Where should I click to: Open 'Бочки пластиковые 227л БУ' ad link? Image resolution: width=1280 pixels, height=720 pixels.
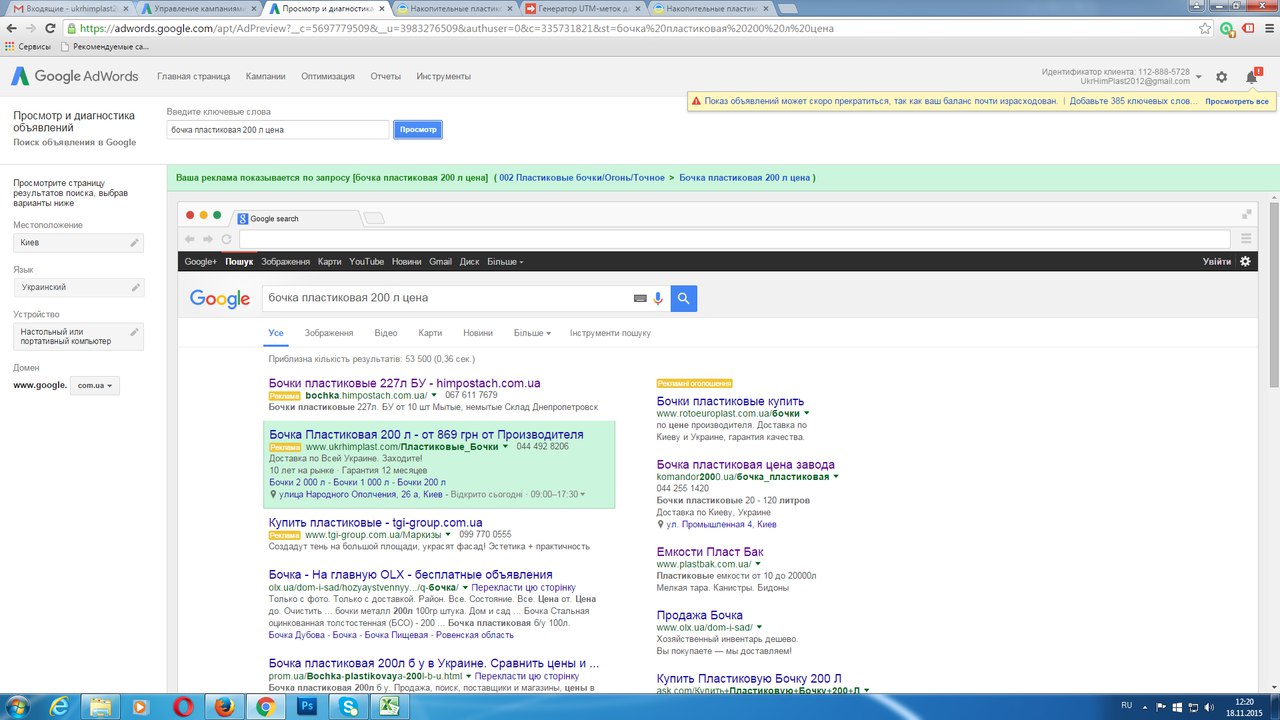[x=404, y=383]
